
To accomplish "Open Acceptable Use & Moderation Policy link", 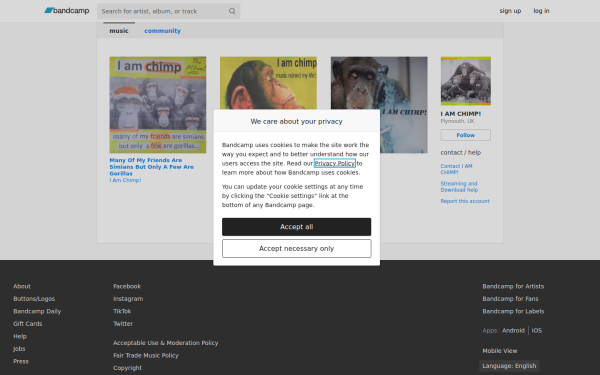I will pos(166,343).
